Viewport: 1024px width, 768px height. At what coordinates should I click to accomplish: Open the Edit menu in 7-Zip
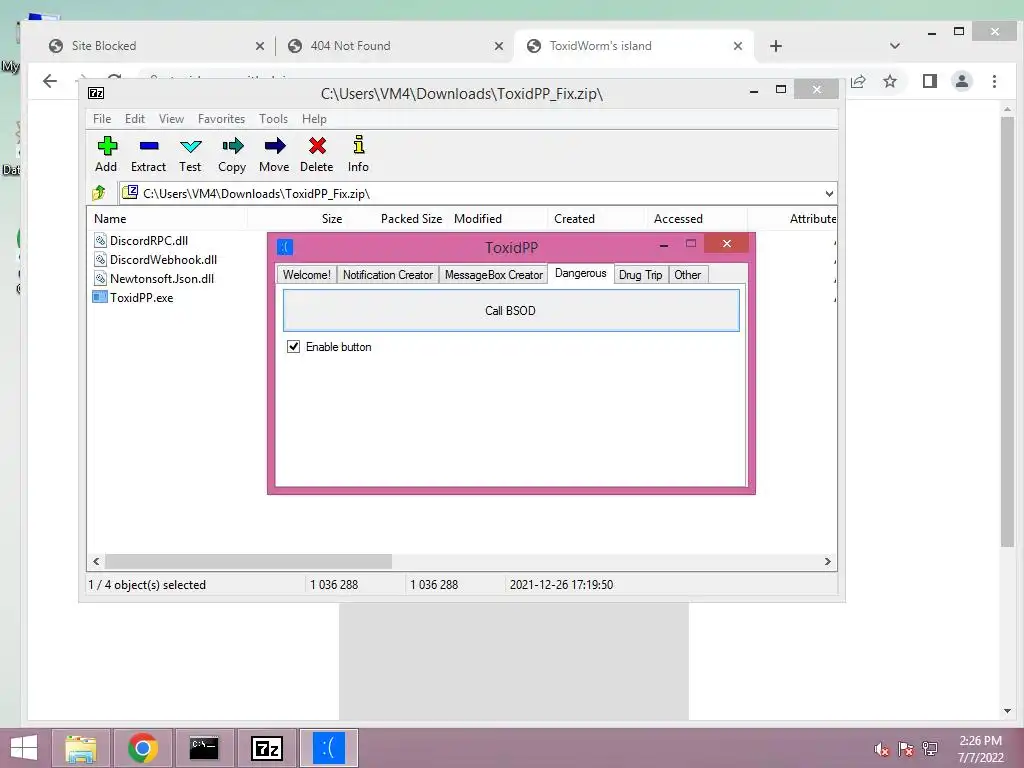[135, 119]
